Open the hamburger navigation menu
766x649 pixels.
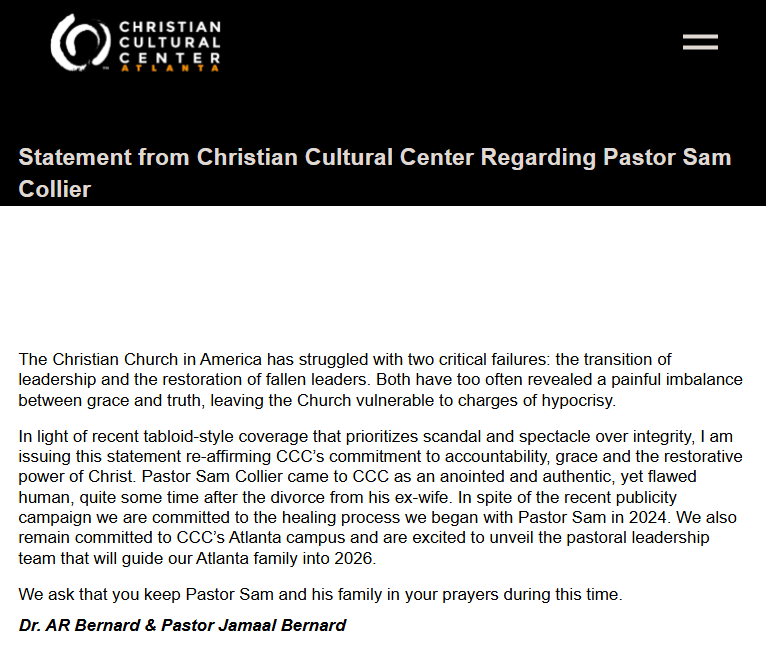tap(700, 42)
